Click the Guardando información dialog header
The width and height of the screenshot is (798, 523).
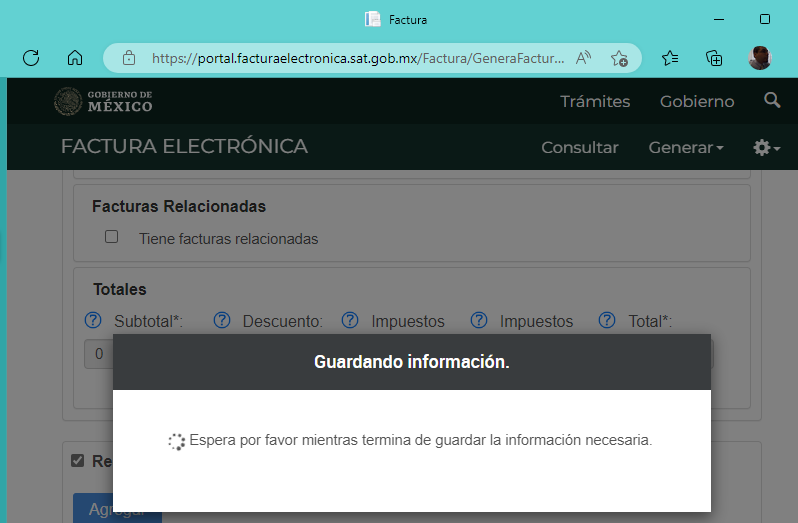coord(412,362)
